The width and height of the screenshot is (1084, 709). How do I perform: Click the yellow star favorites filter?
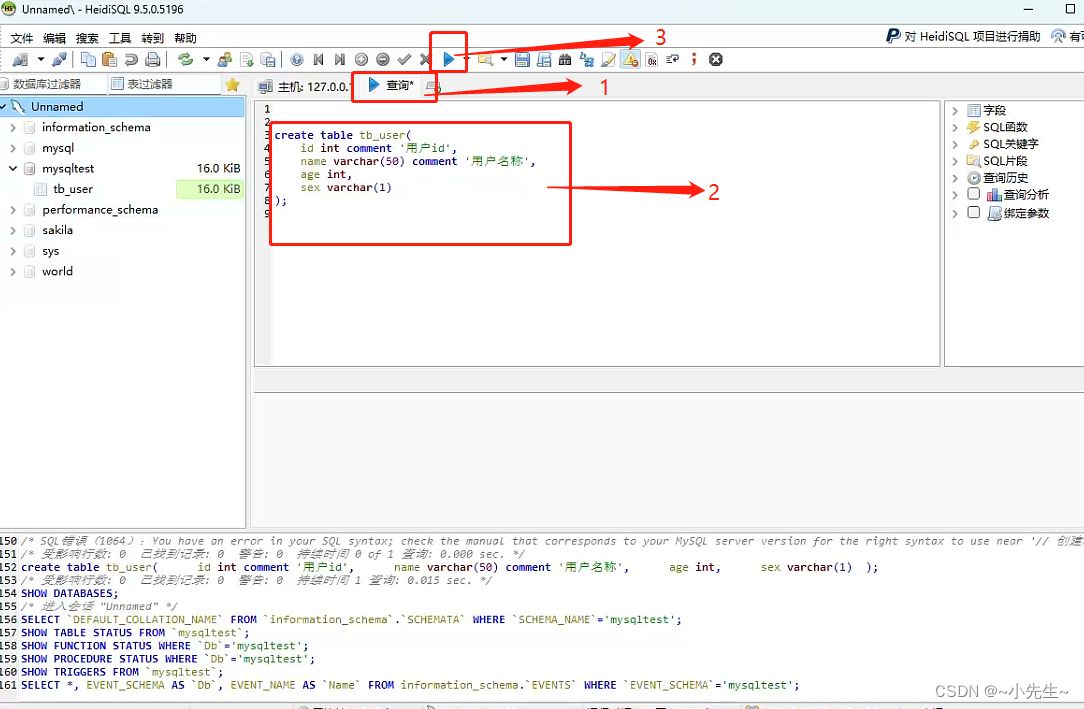pyautogui.click(x=232, y=85)
